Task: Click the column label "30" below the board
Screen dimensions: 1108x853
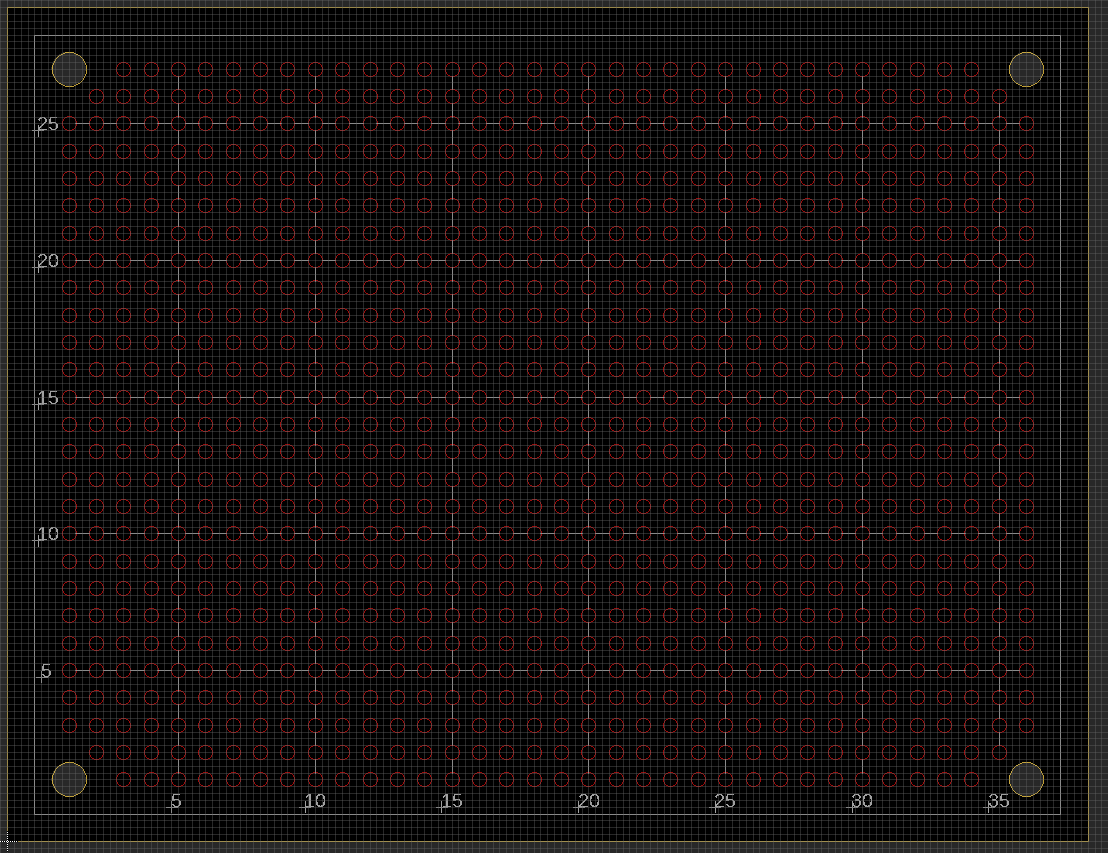Action: coord(862,801)
